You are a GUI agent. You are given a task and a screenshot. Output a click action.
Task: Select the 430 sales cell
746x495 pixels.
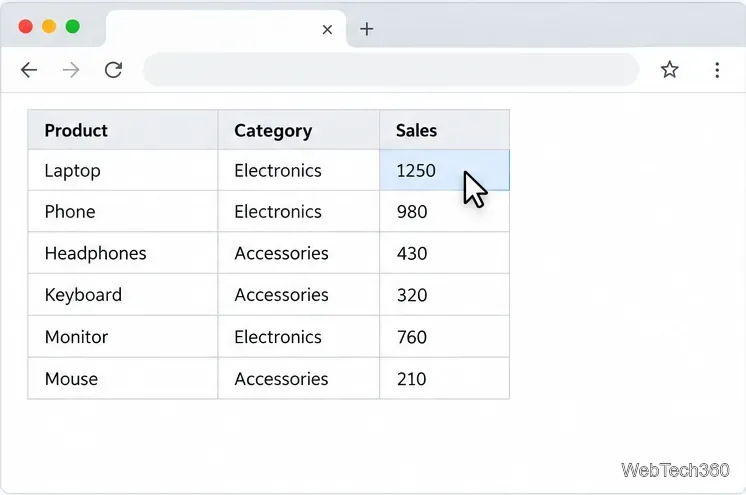[444, 253]
